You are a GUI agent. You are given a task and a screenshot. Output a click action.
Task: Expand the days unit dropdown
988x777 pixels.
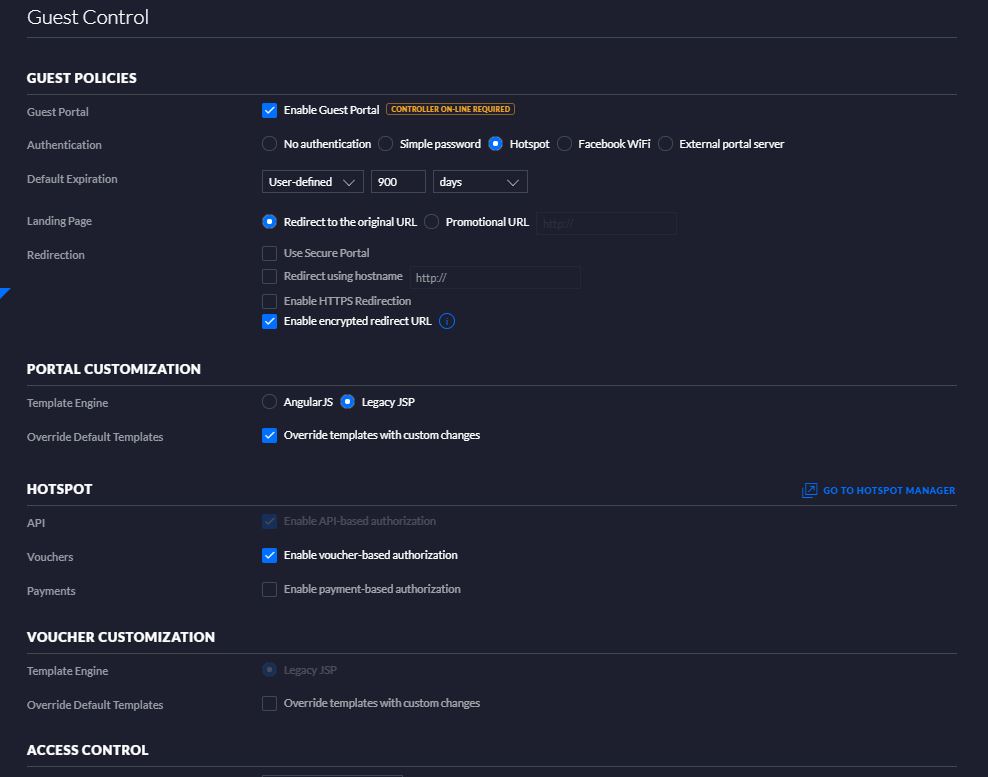[x=479, y=182]
